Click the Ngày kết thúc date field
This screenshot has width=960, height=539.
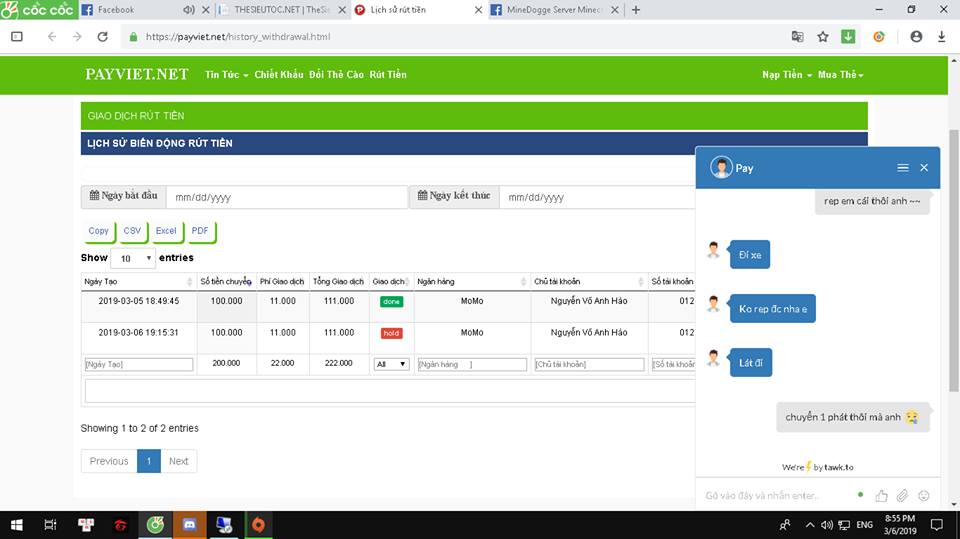(597, 197)
